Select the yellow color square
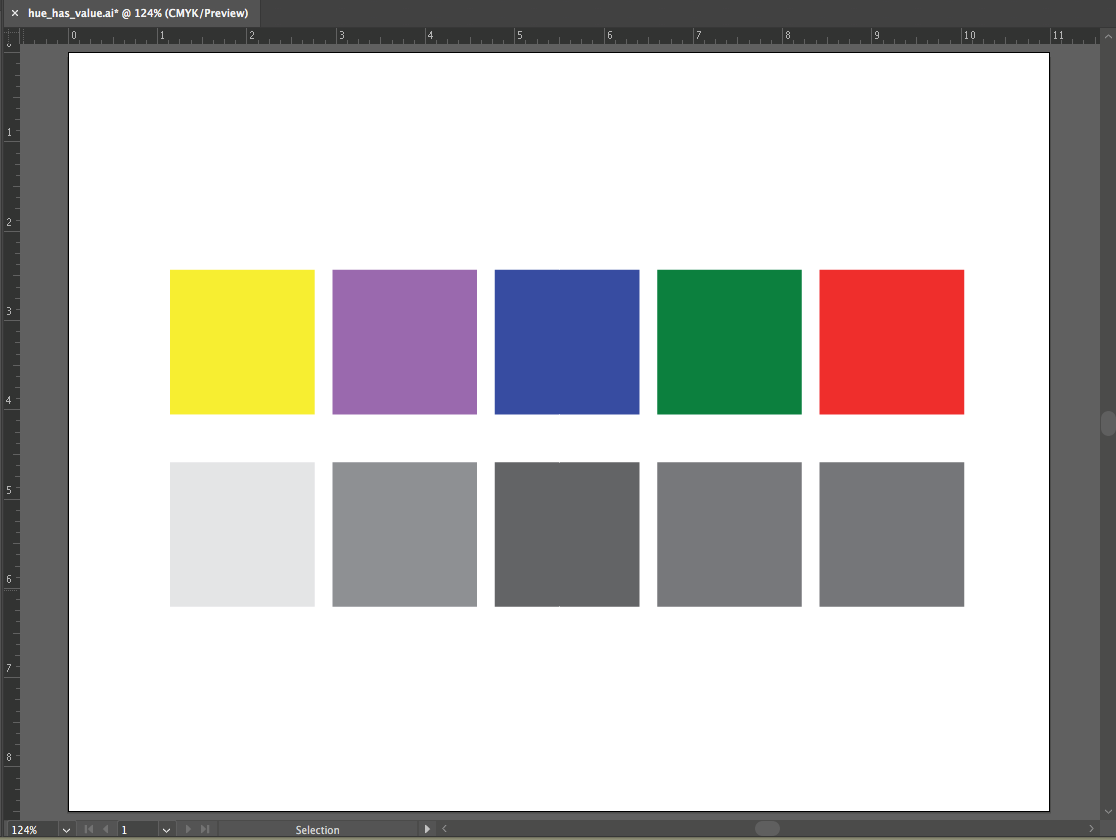Image resolution: width=1116 pixels, height=840 pixels. click(x=242, y=342)
